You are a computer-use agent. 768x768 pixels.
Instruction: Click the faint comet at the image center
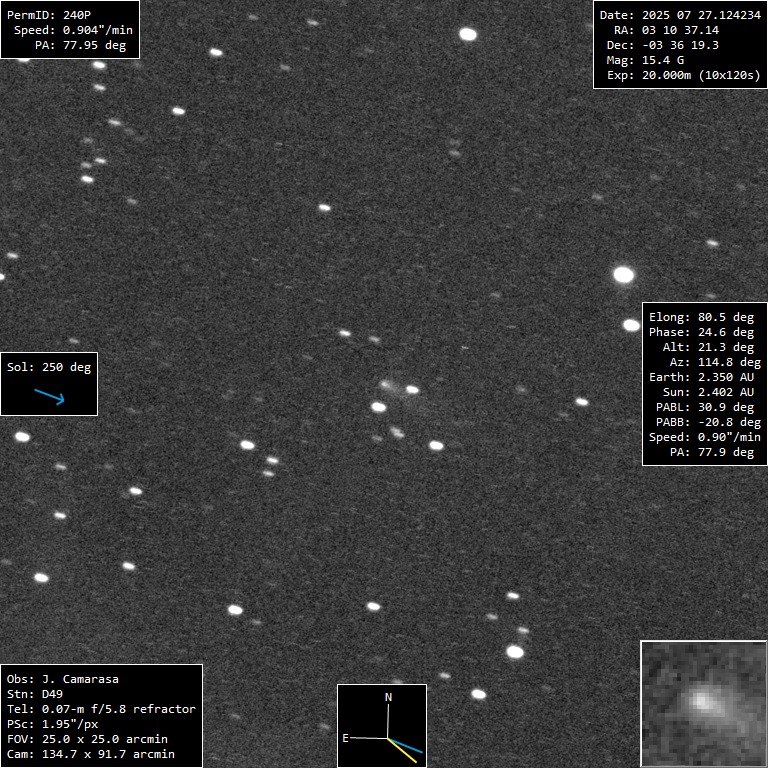click(x=387, y=385)
